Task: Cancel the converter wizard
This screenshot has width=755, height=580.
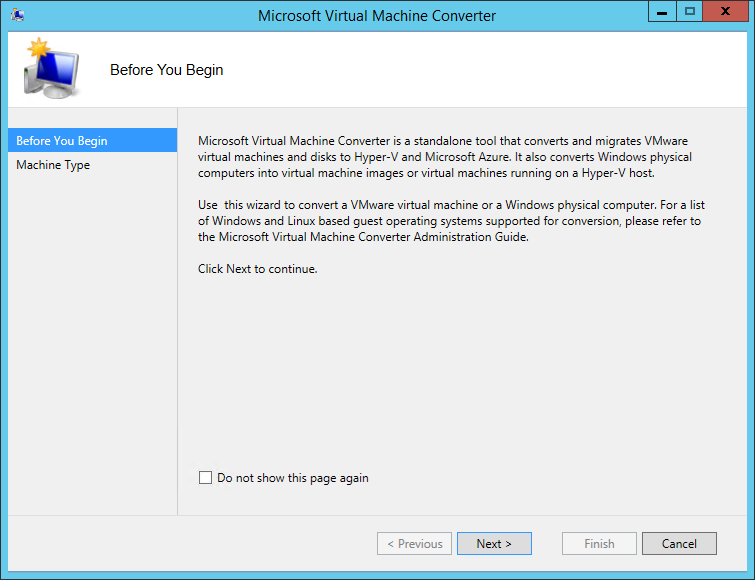Action: pyautogui.click(x=679, y=543)
